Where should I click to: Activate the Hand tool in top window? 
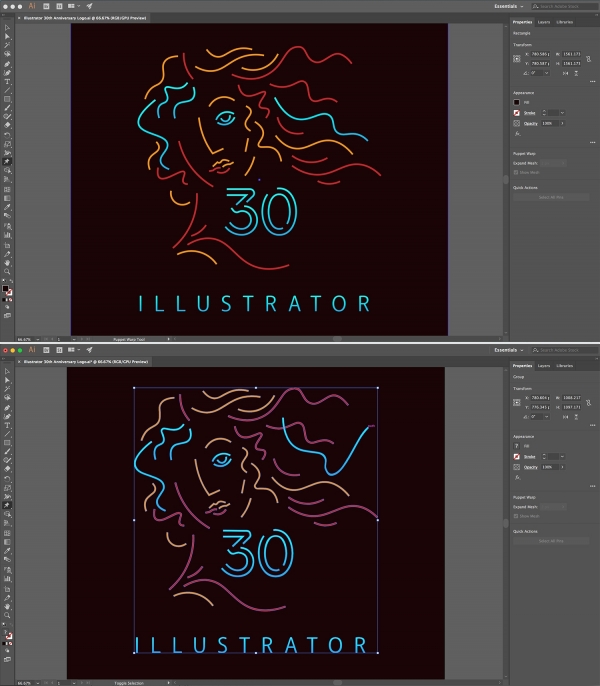click(x=7, y=263)
